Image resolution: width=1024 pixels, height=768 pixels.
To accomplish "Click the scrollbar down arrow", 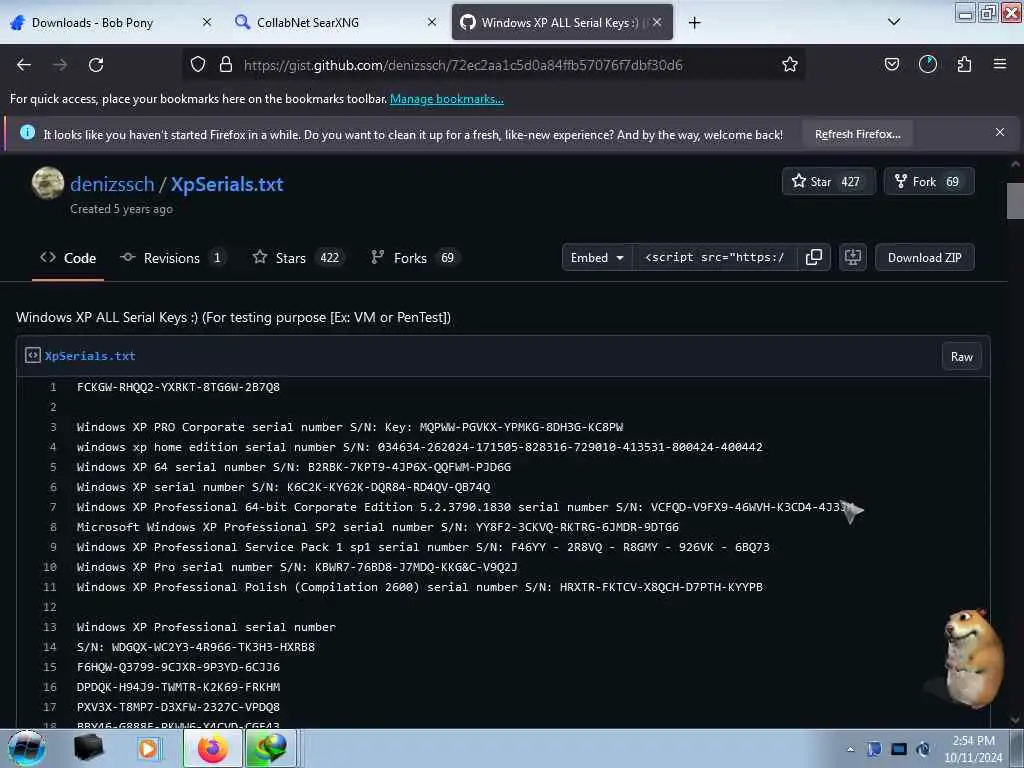I will click(1015, 720).
